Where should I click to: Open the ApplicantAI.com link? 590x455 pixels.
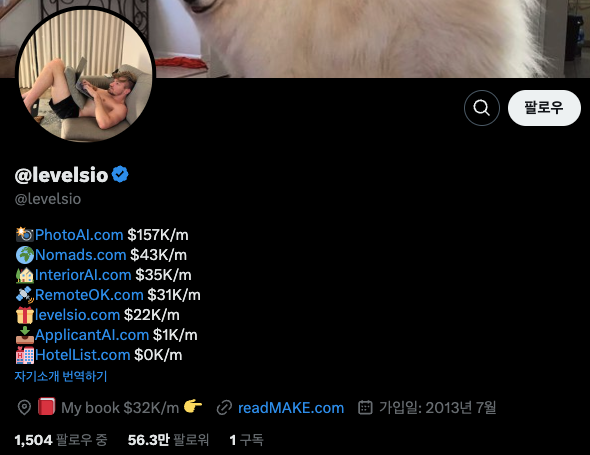click(92, 335)
